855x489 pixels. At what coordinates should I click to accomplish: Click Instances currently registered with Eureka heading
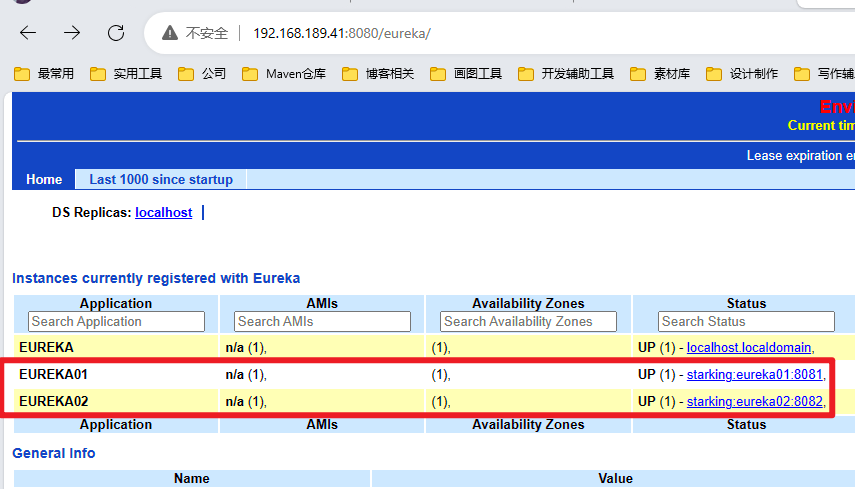[x=156, y=278]
